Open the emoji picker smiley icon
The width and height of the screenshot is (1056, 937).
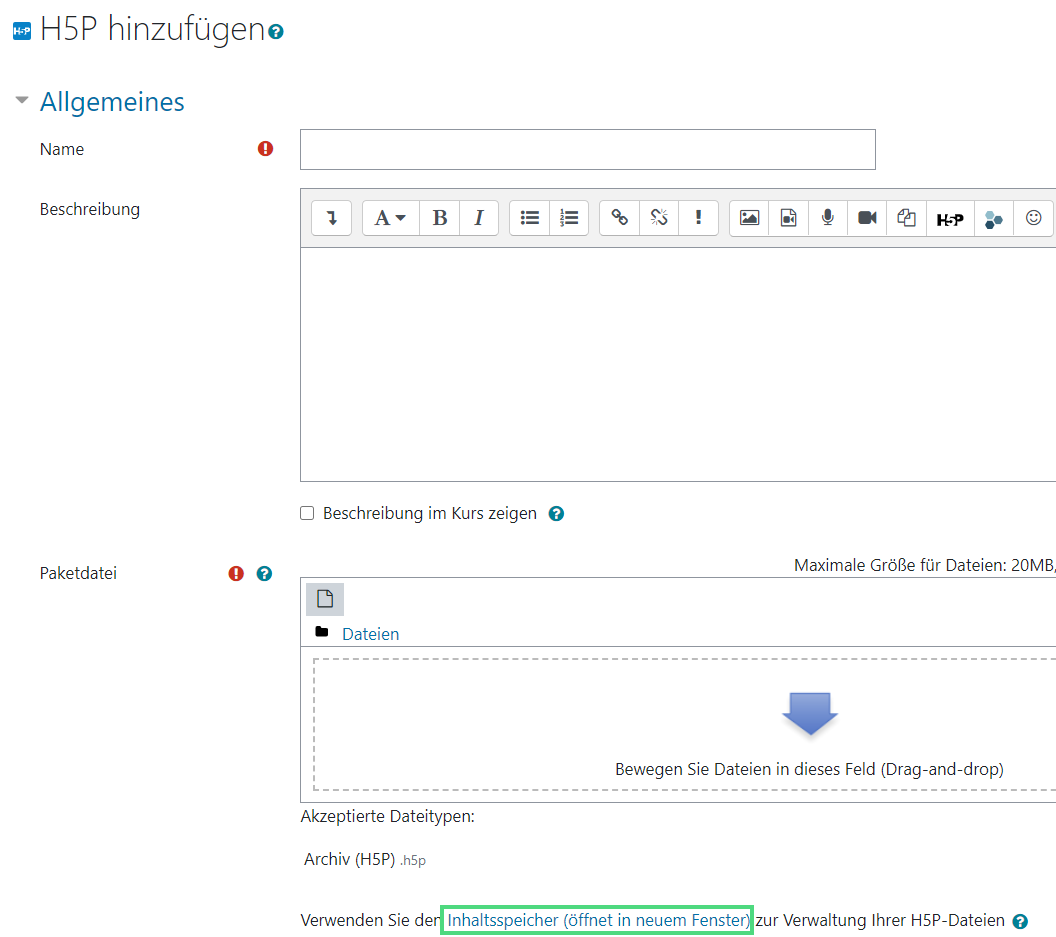1034,218
